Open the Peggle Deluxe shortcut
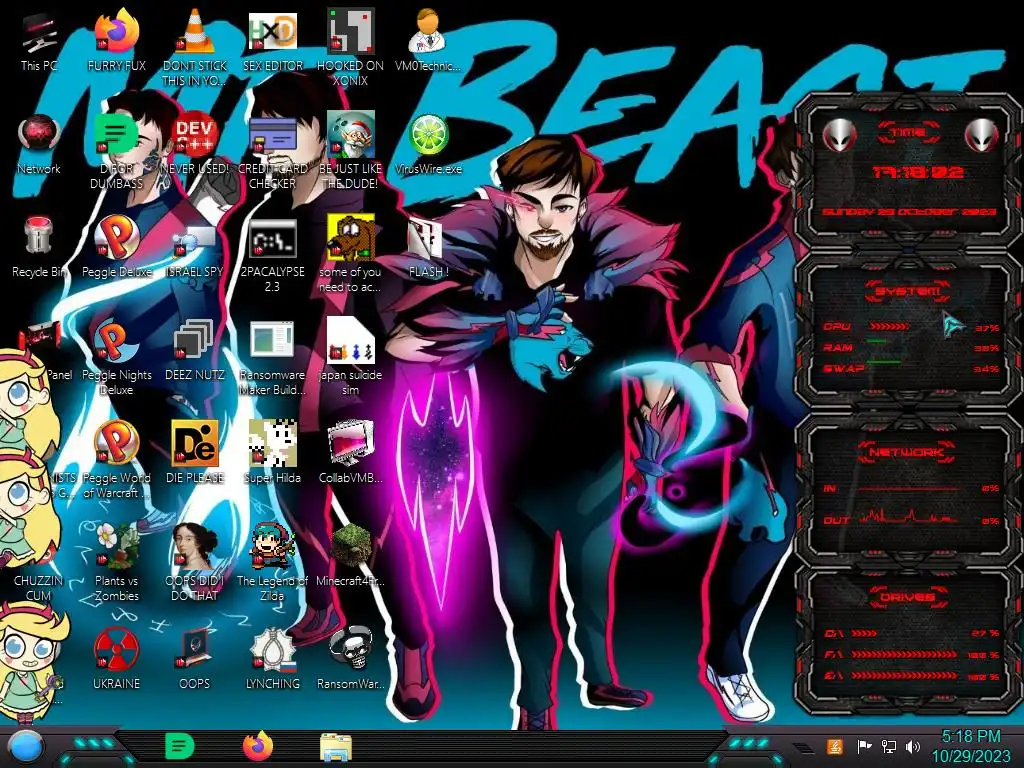The image size is (1024, 768). [x=116, y=248]
